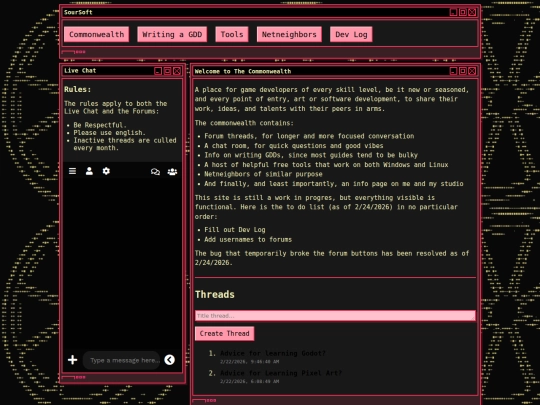Select the 'Threads' heading text
The width and height of the screenshot is (540, 405).
215,294
